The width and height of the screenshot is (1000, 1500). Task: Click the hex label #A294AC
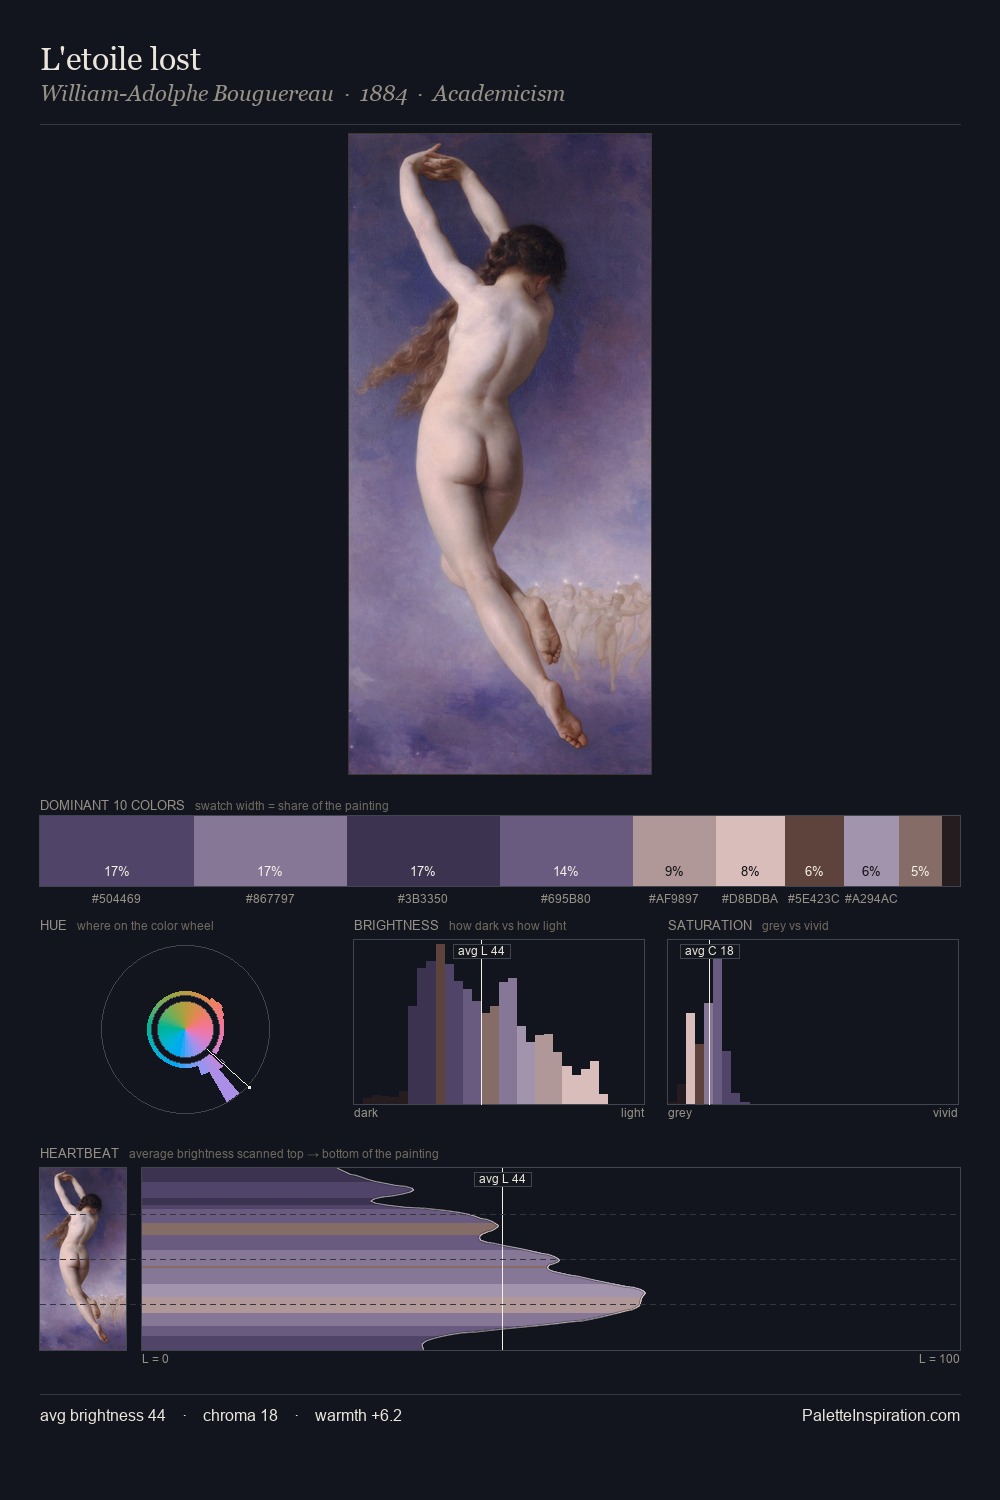coord(871,899)
